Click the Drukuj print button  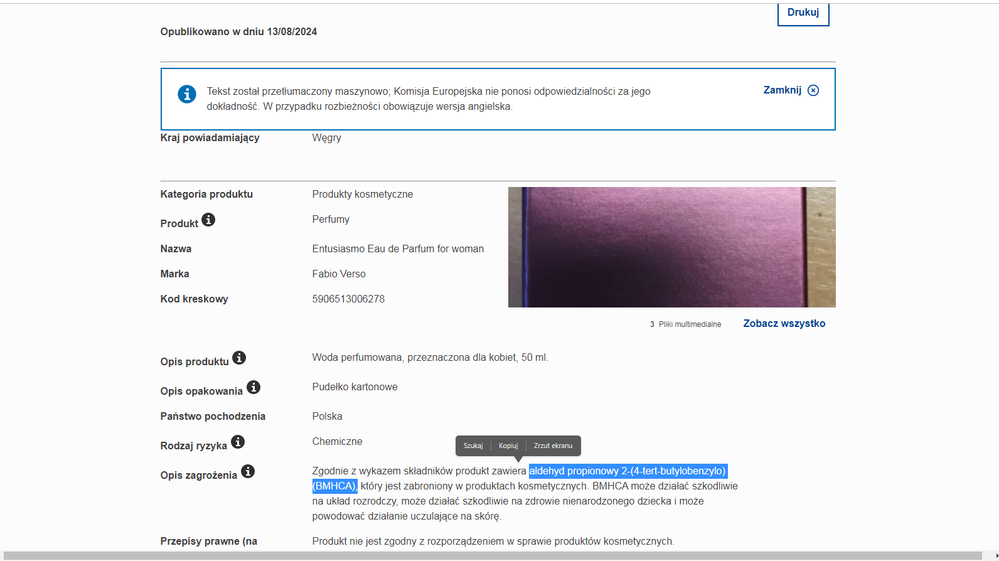(803, 13)
